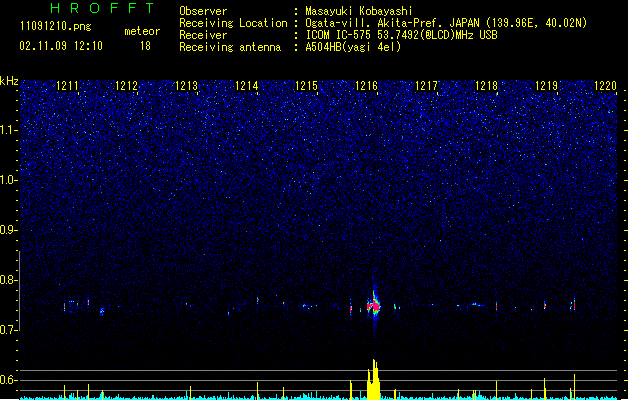629x400 pixels.
Task: Click the 1217 time marker
Action: click(426, 86)
